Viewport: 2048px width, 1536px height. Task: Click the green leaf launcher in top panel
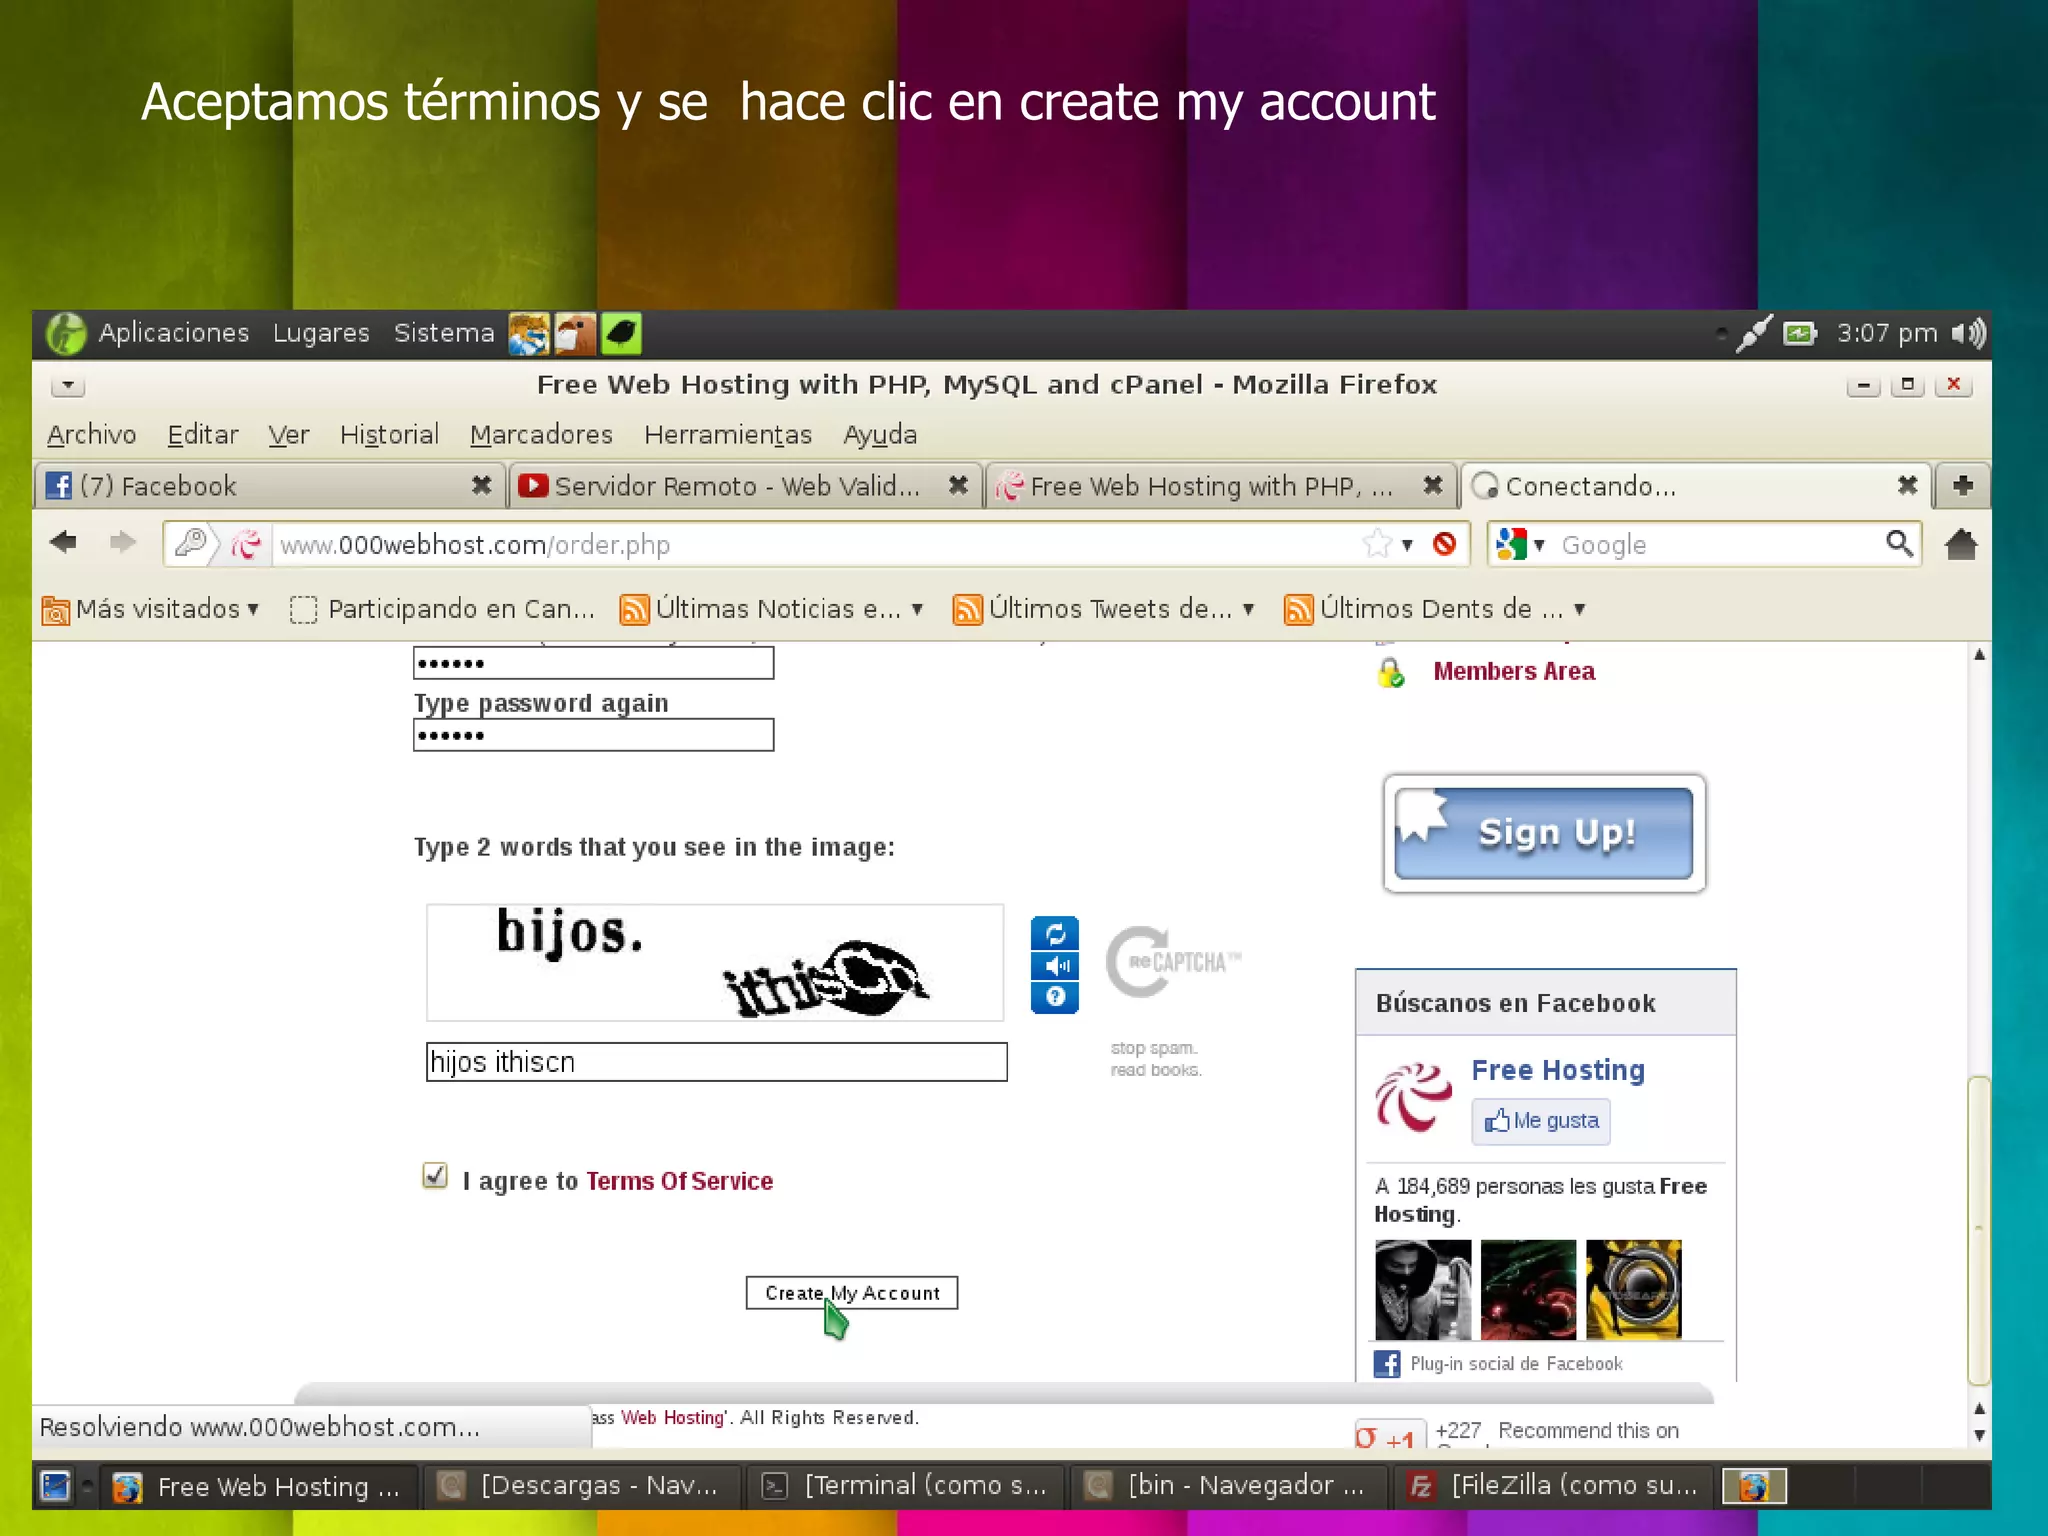pyautogui.click(x=620, y=333)
